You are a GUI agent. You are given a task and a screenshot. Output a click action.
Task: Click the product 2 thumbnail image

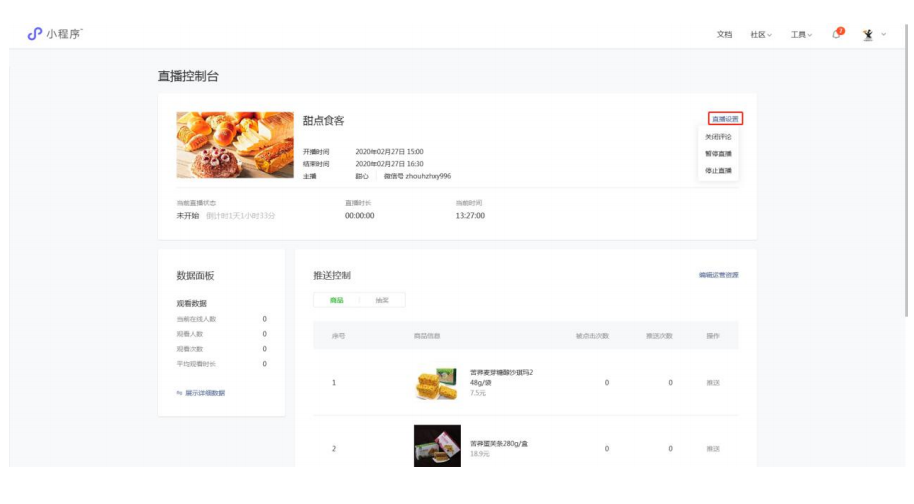437,446
